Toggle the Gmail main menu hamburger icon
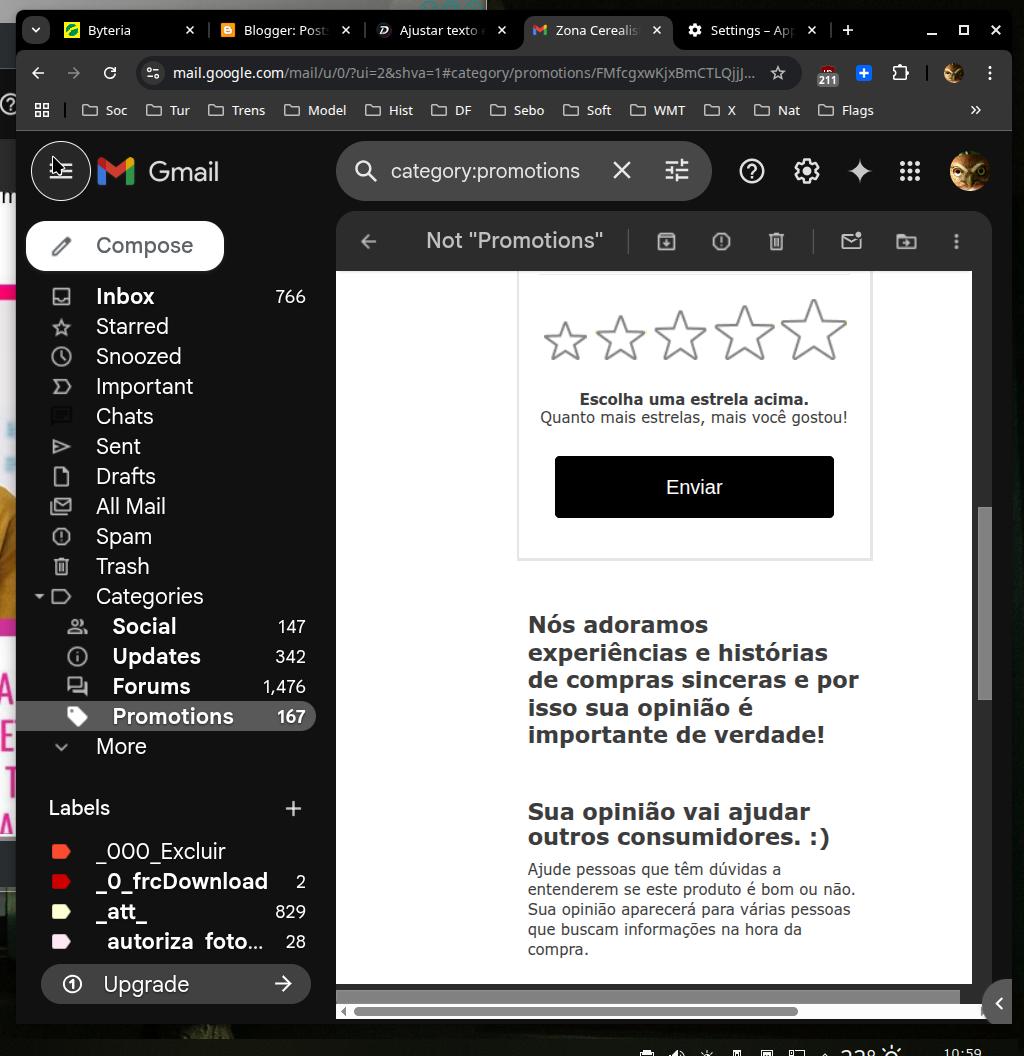 click(x=61, y=171)
